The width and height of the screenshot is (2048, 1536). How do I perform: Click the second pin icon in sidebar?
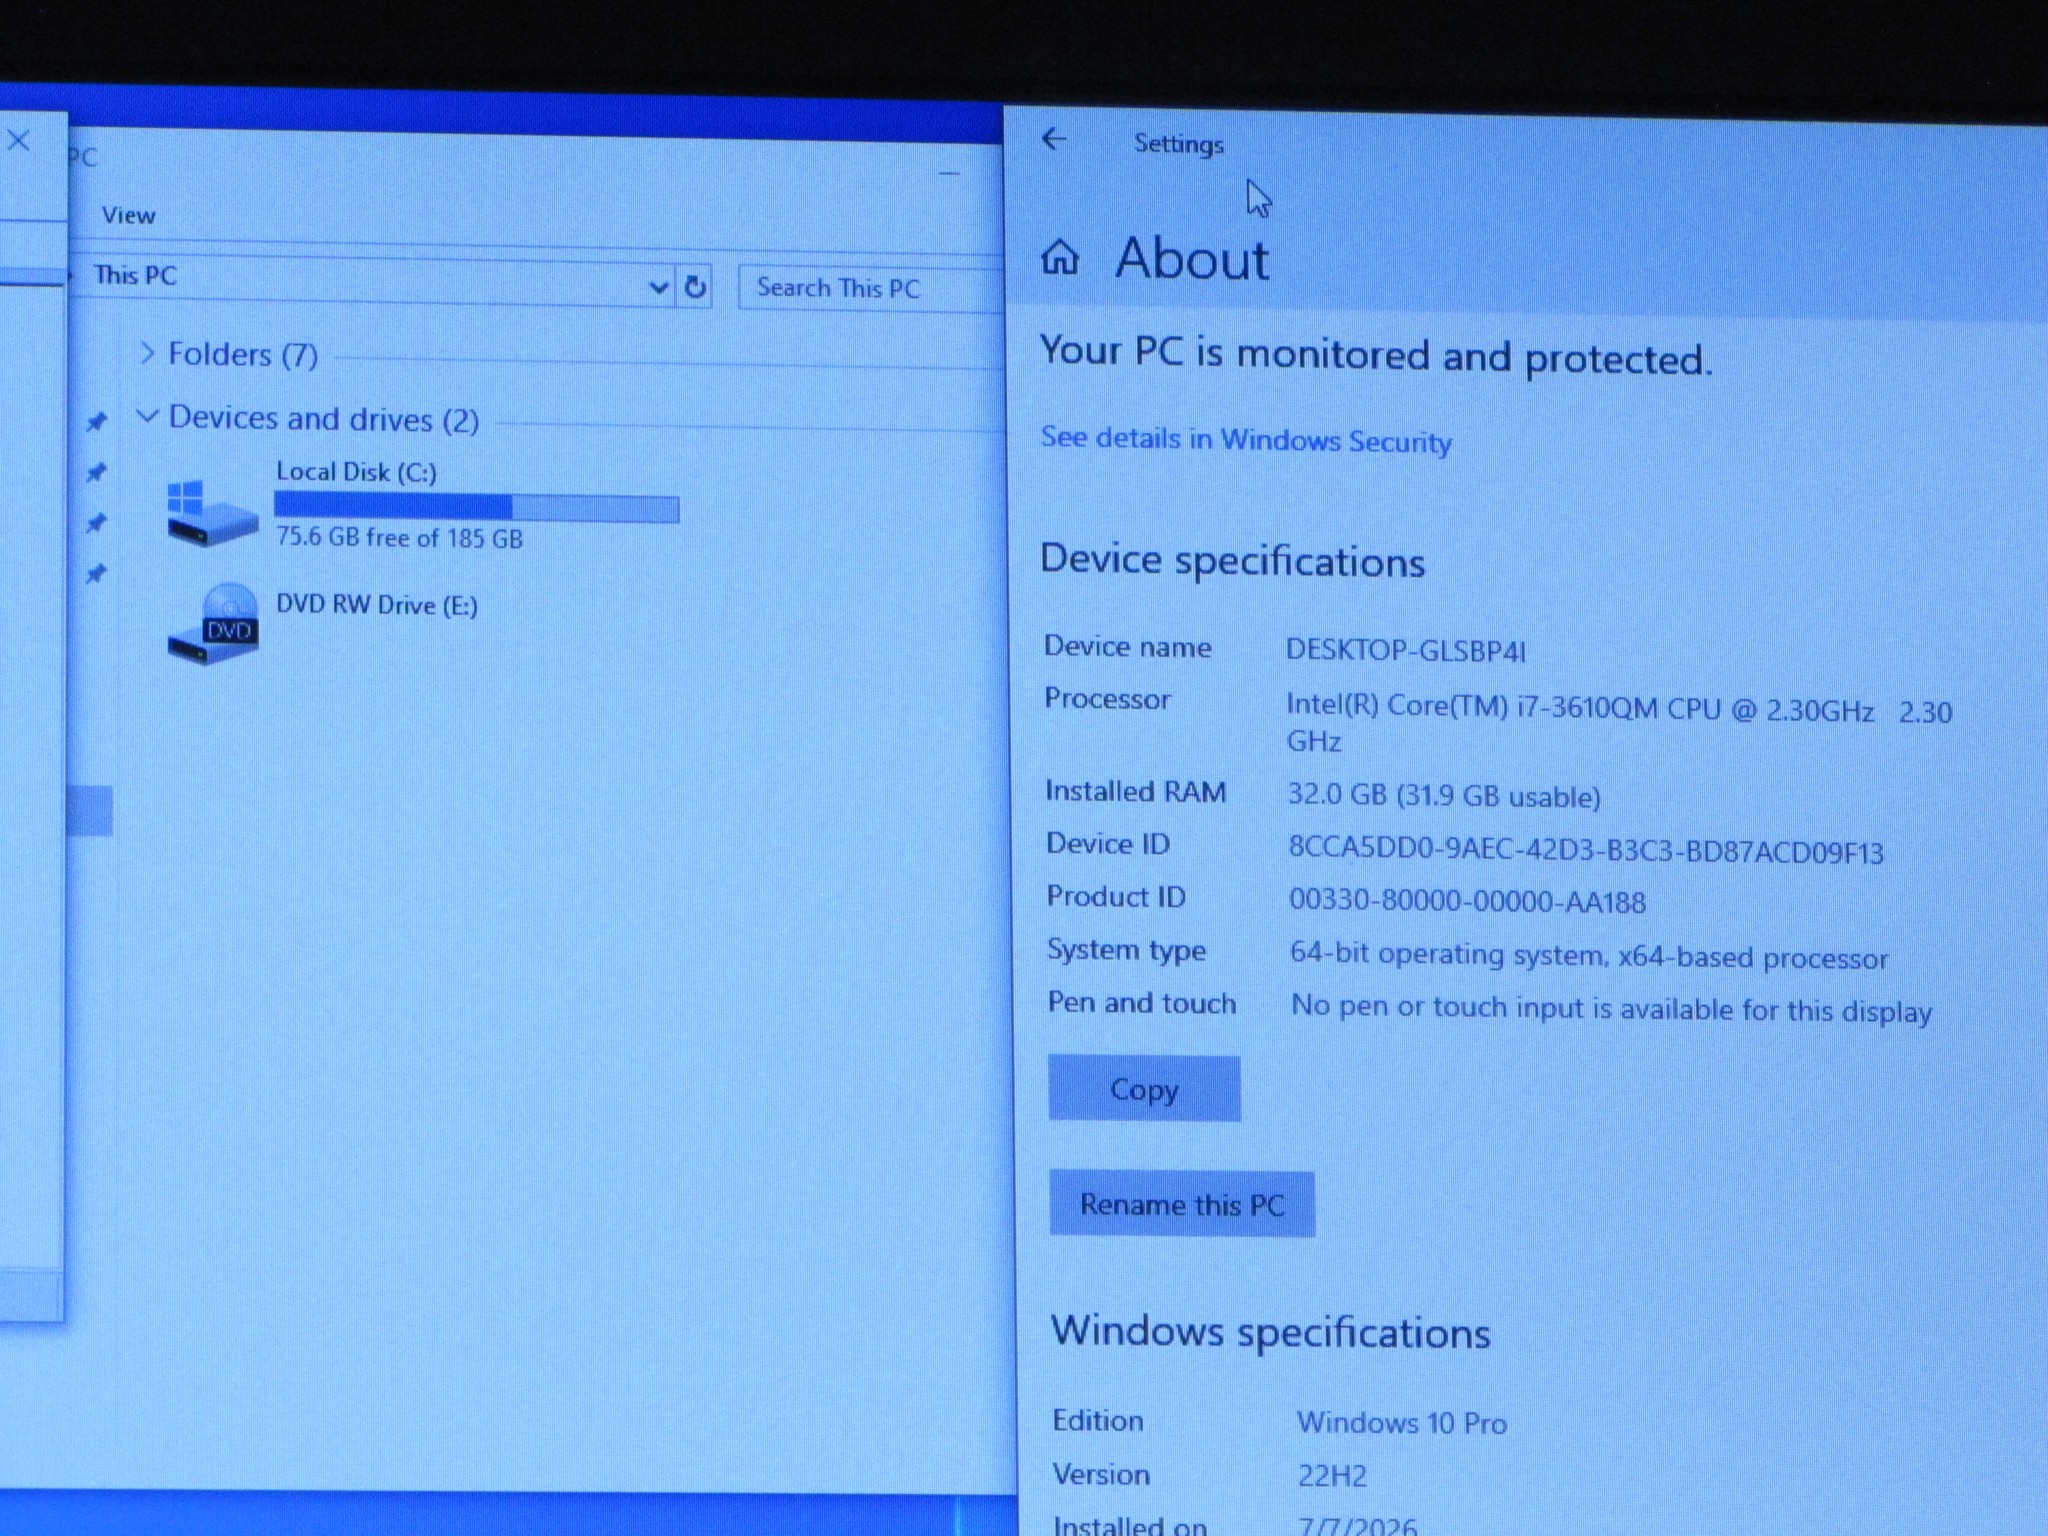[x=96, y=472]
